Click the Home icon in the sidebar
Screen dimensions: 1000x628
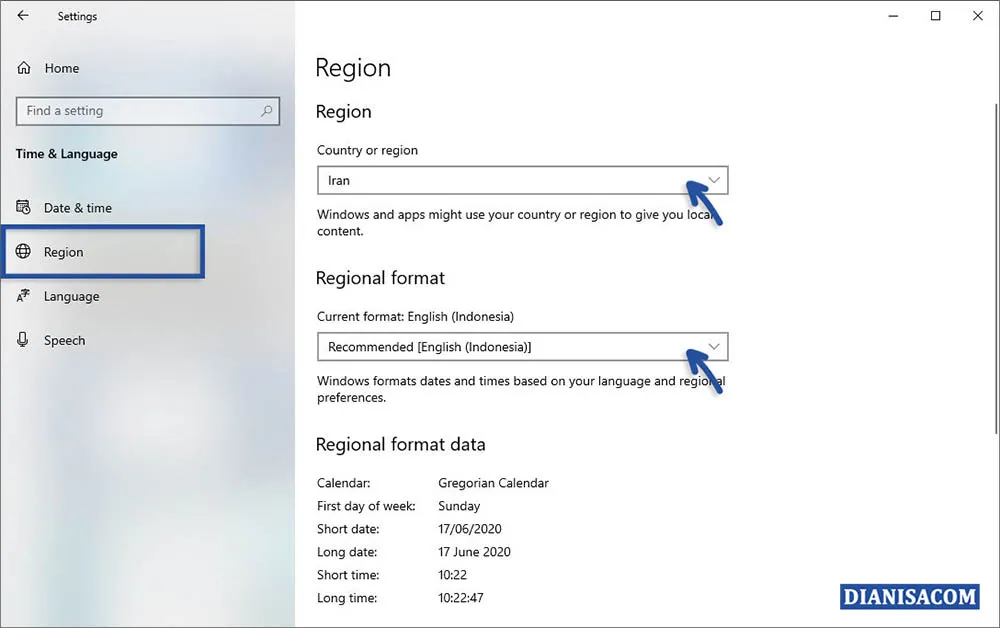24,68
